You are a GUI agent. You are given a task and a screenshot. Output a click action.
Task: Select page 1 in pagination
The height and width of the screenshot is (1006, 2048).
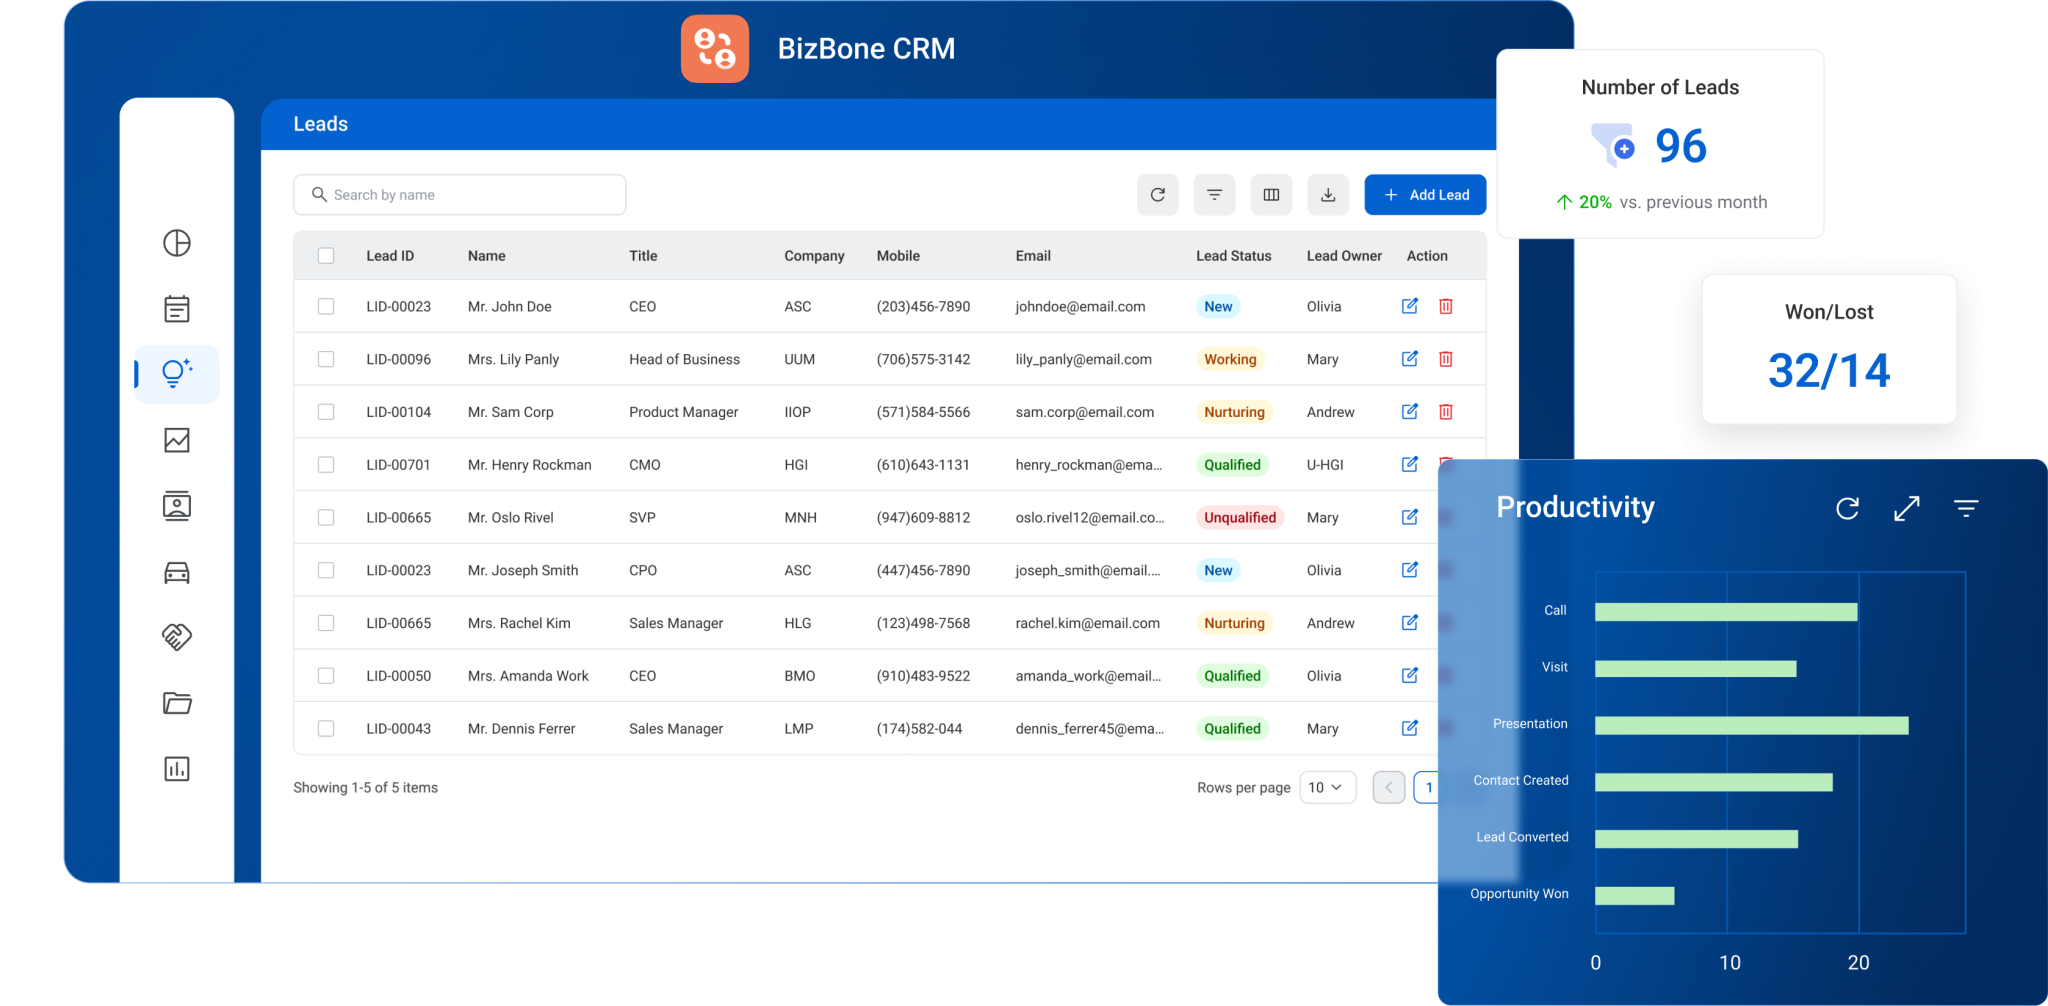(x=1428, y=788)
